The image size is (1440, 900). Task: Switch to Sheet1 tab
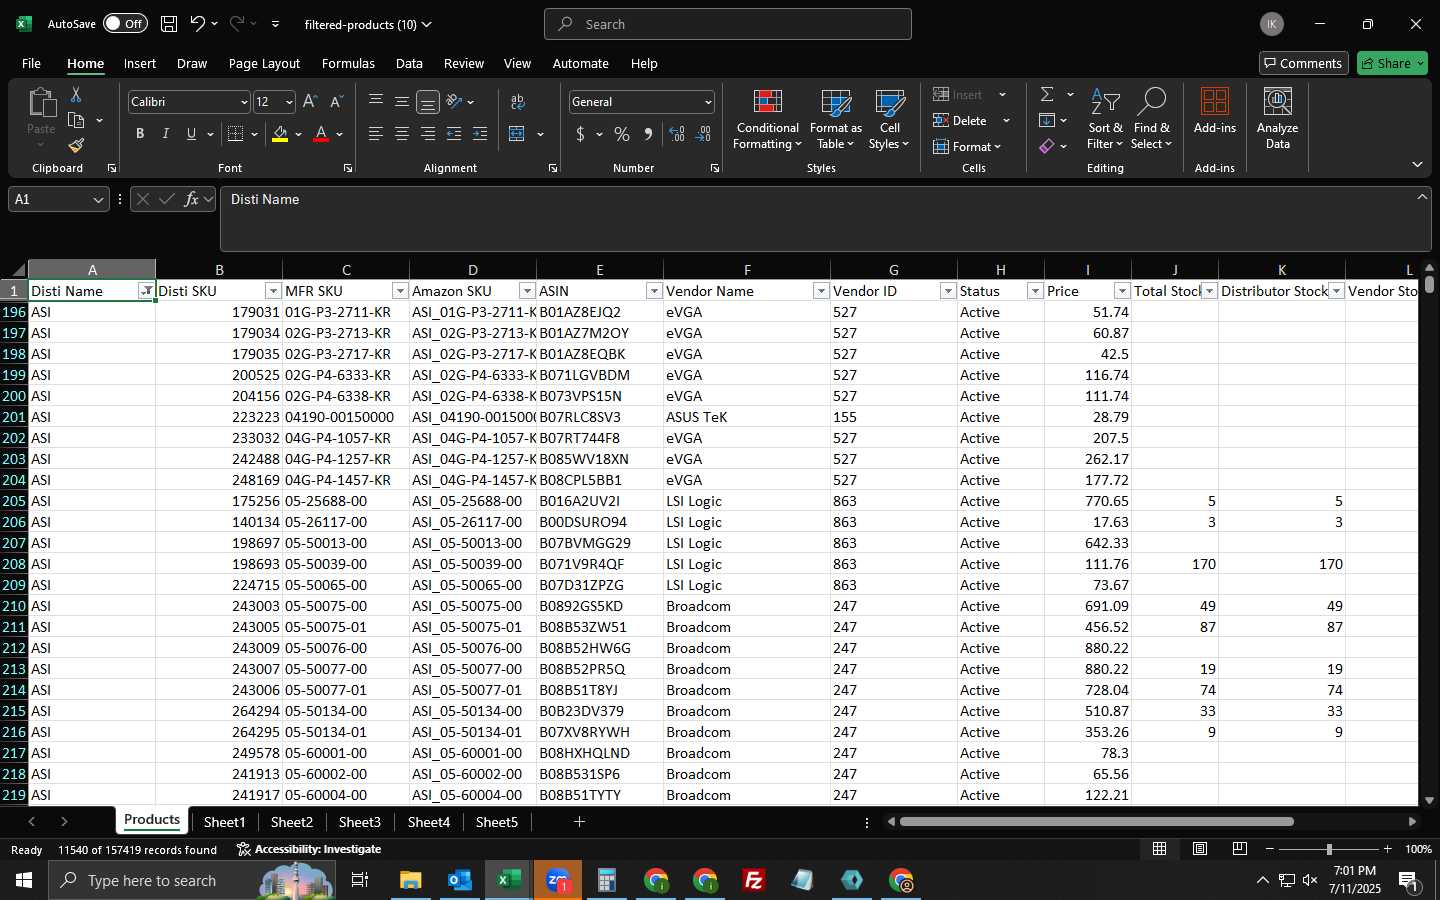click(x=224, y=822)
